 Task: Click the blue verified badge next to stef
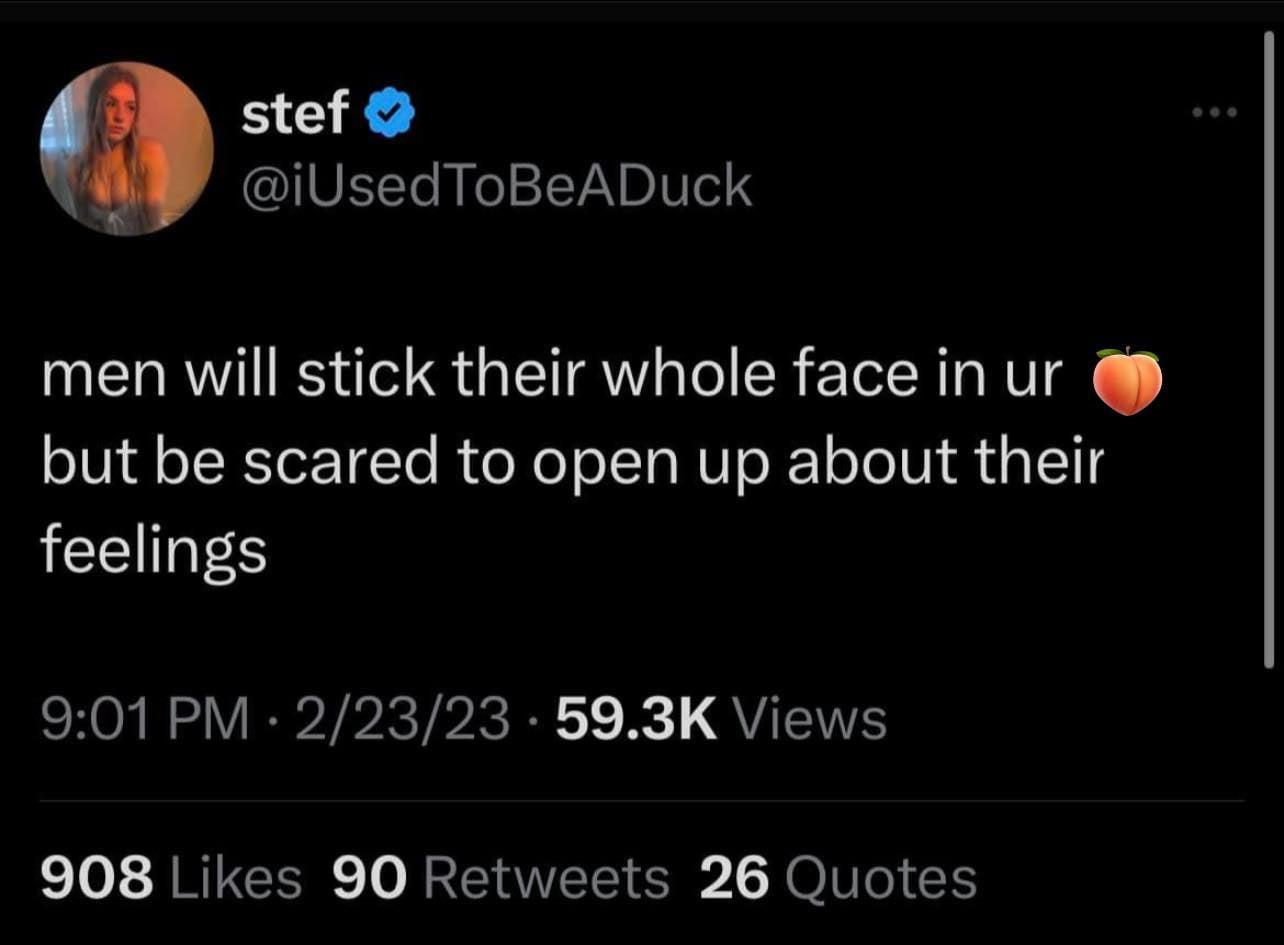click(390, 112)
